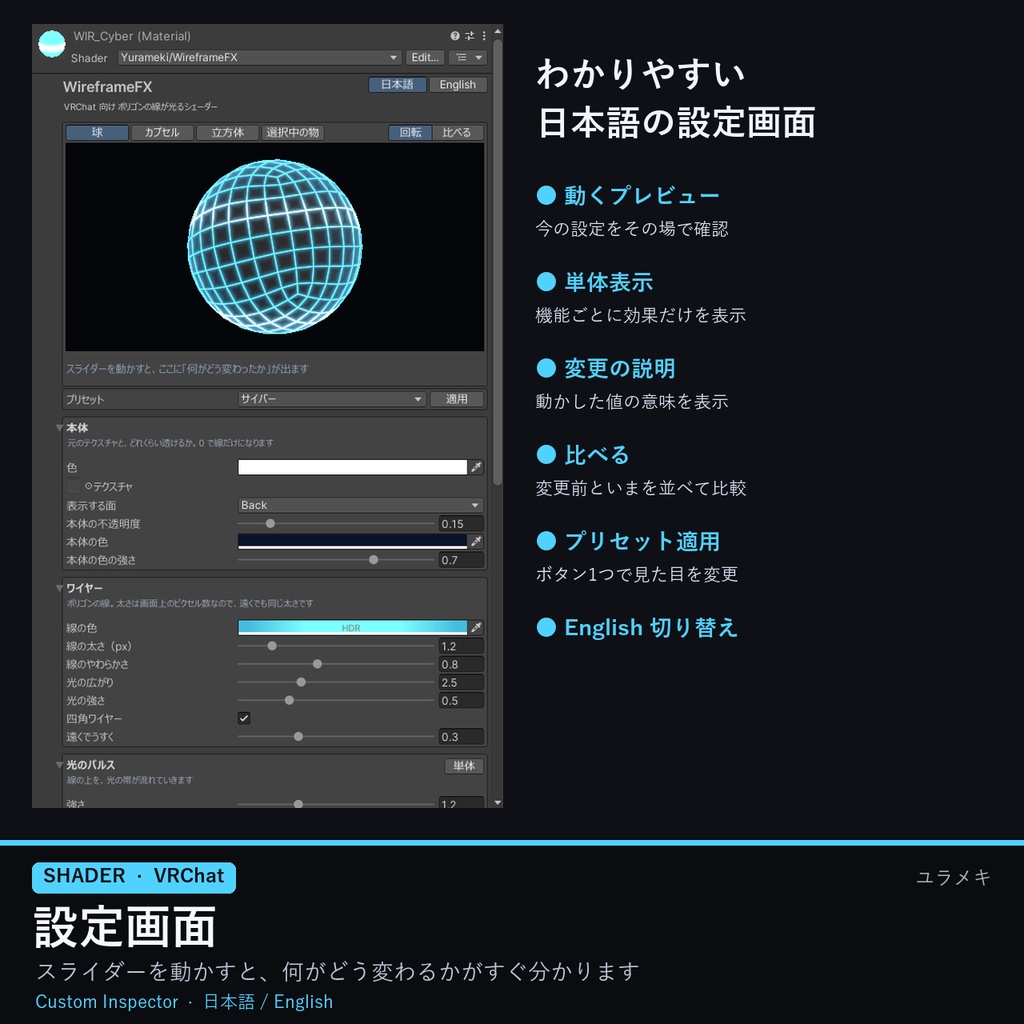Click the WireframeFX heading text
The image size is (1024, 1024).
pos(108,87)
